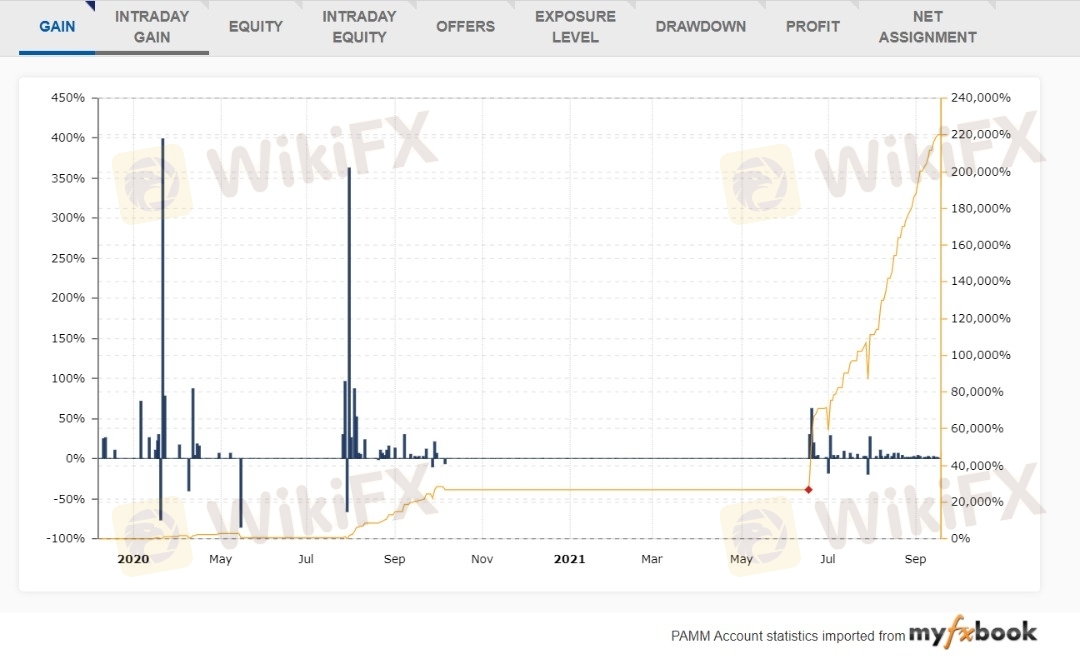Go to the OFFERS tab
This screenshot has height=659, width=1080.
click(465, 27)
